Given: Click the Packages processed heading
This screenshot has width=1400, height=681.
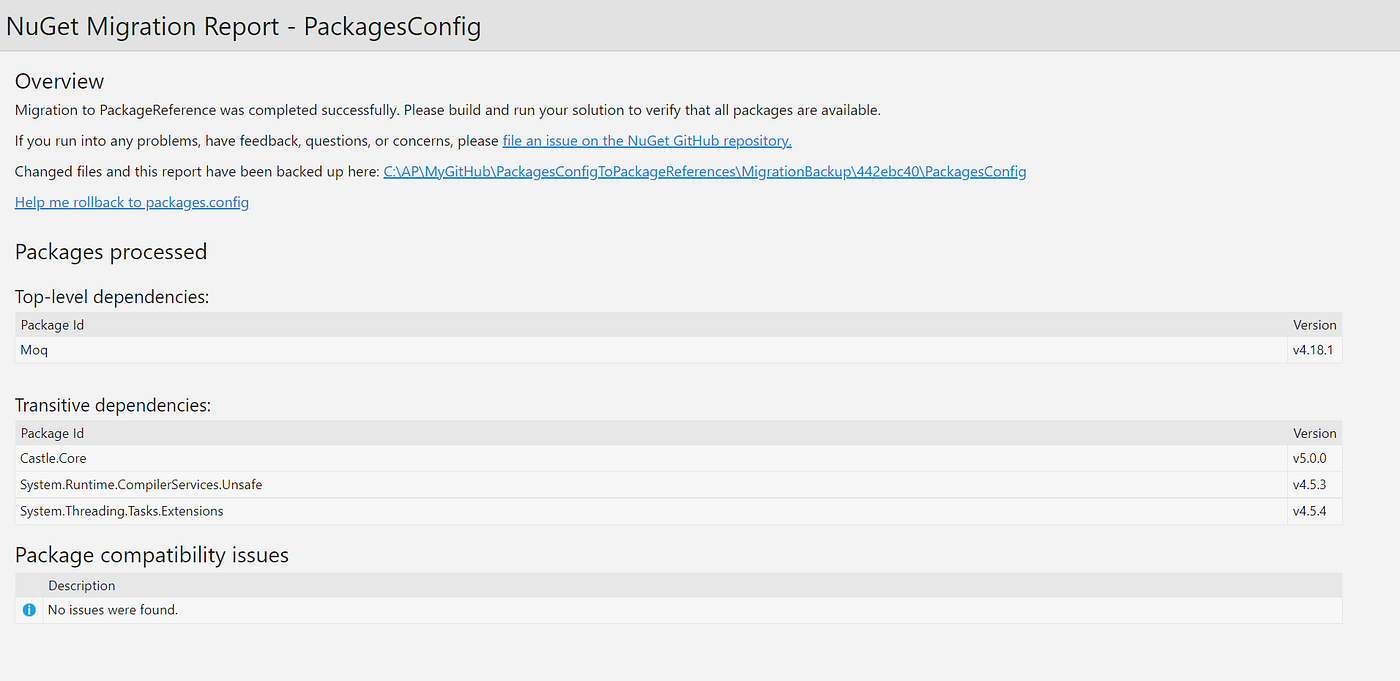Looking at the screenshot, I should click(x=110, y=251).
